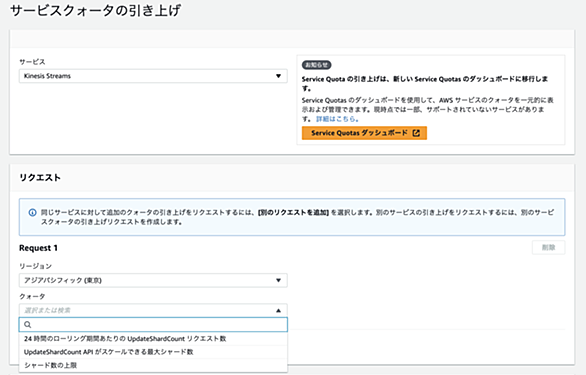Click the リクエスト section heading

click(40, 178)
